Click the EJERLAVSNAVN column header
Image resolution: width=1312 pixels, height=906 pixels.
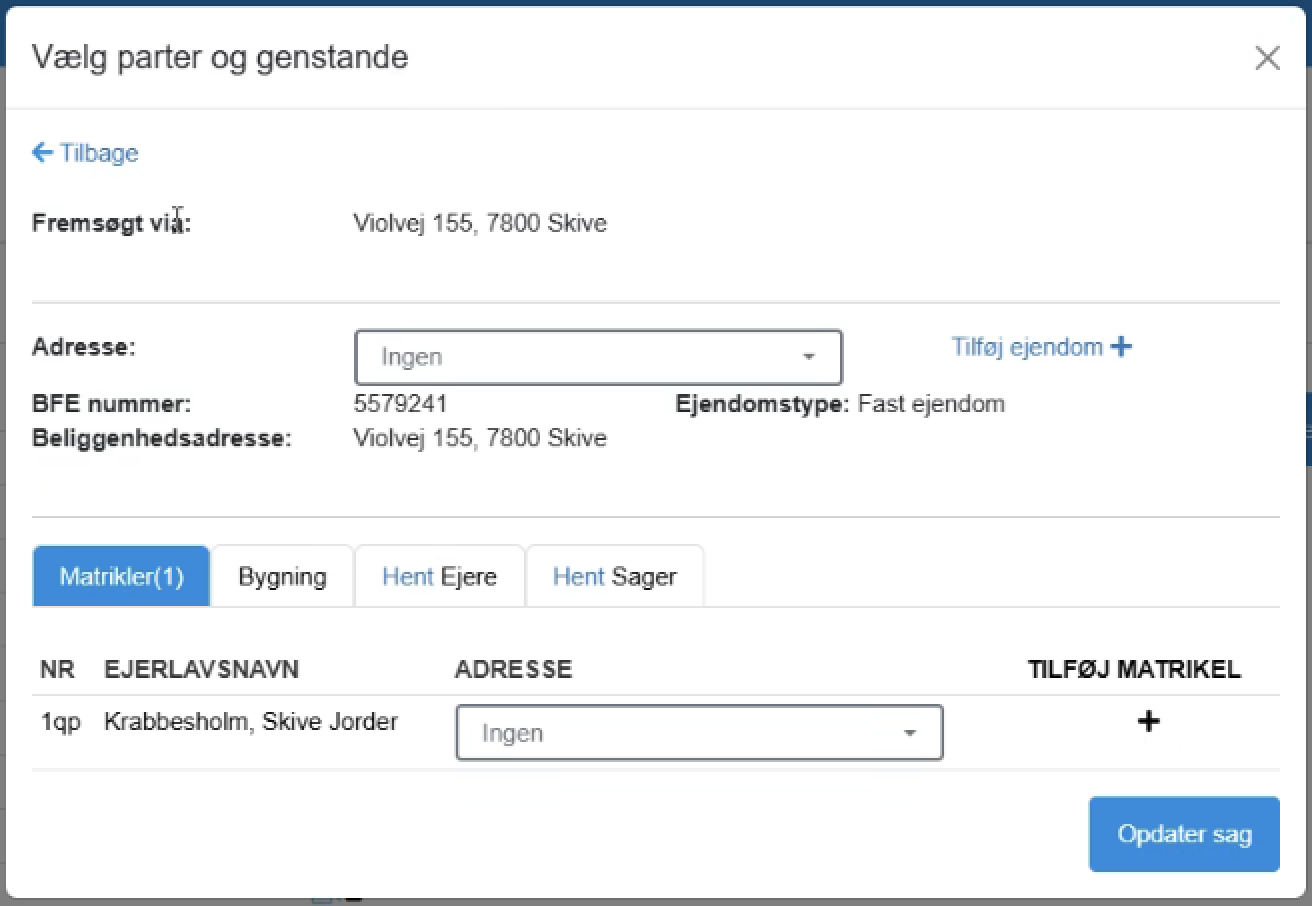(201, 670)
